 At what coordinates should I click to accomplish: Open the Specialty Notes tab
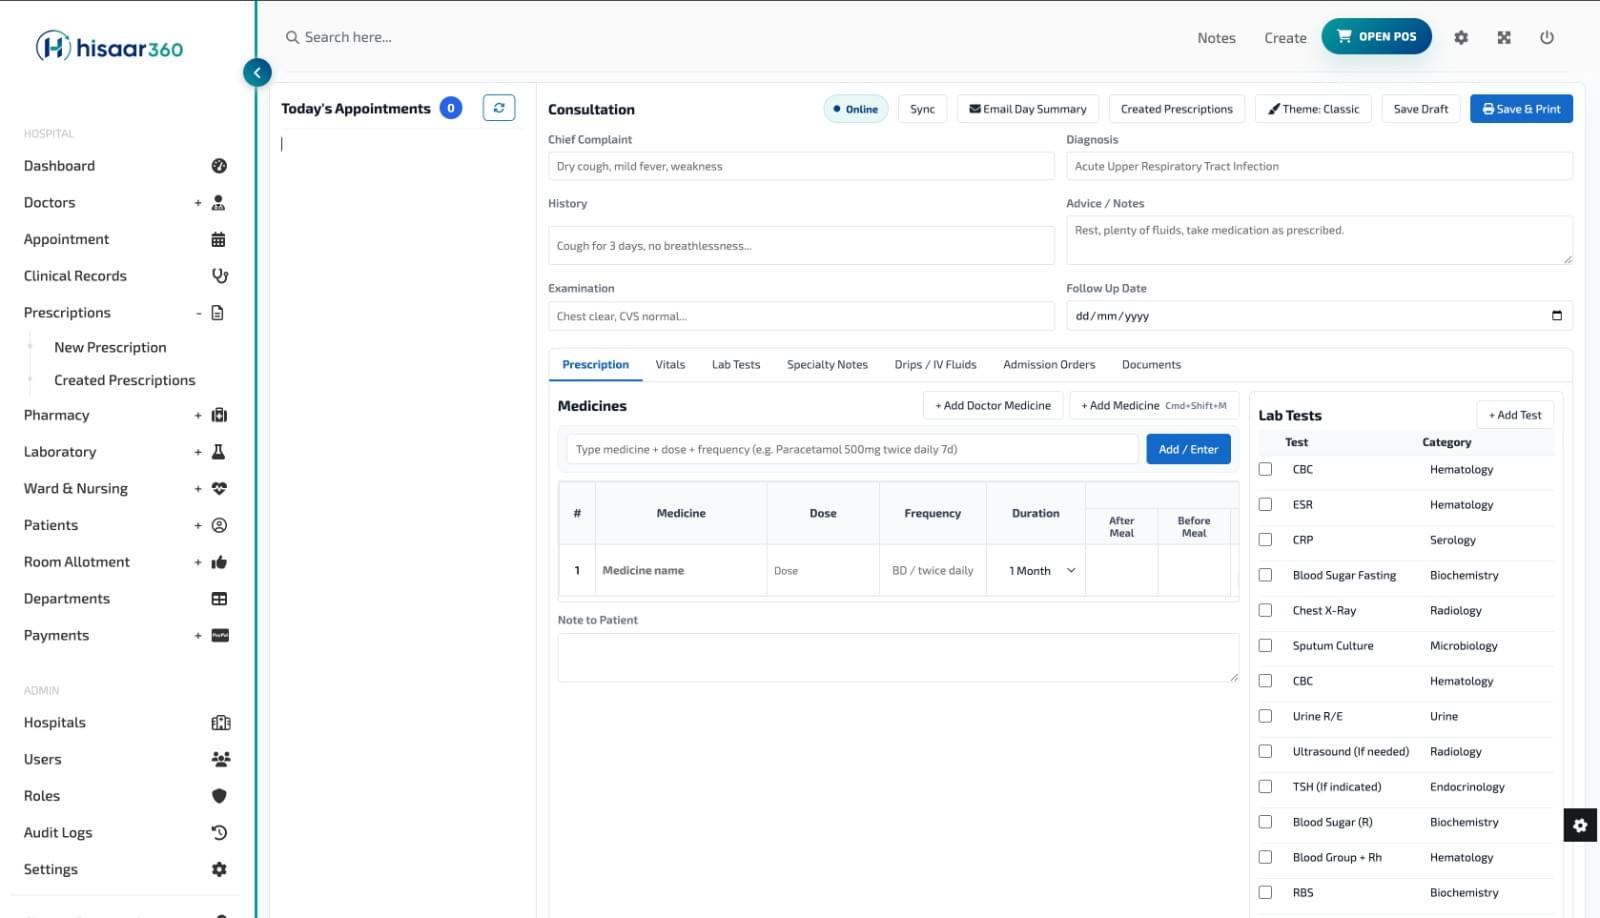[827, 365]
